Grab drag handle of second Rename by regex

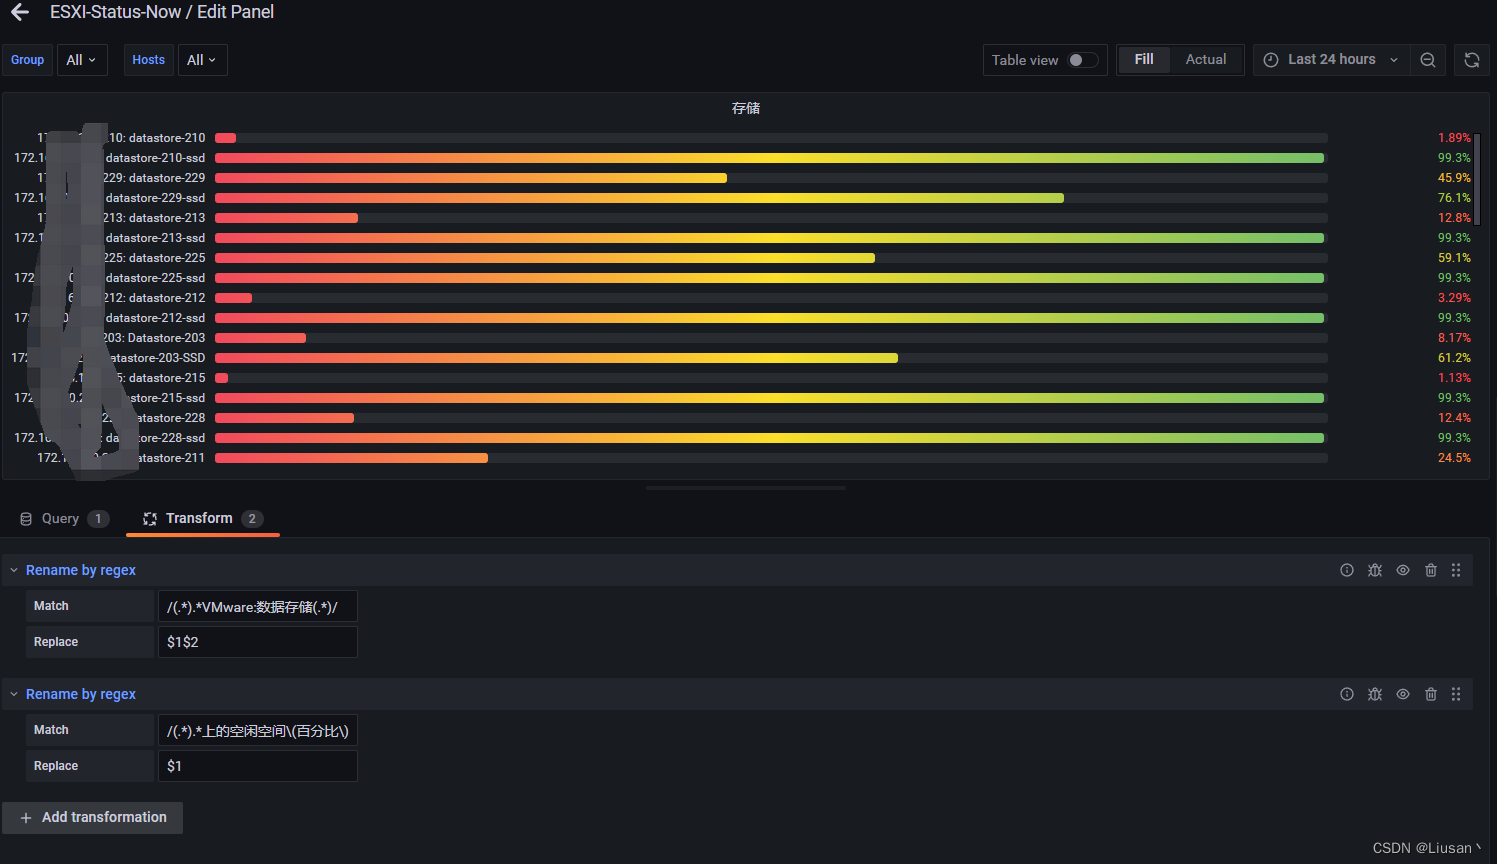tap(1456, 694)
